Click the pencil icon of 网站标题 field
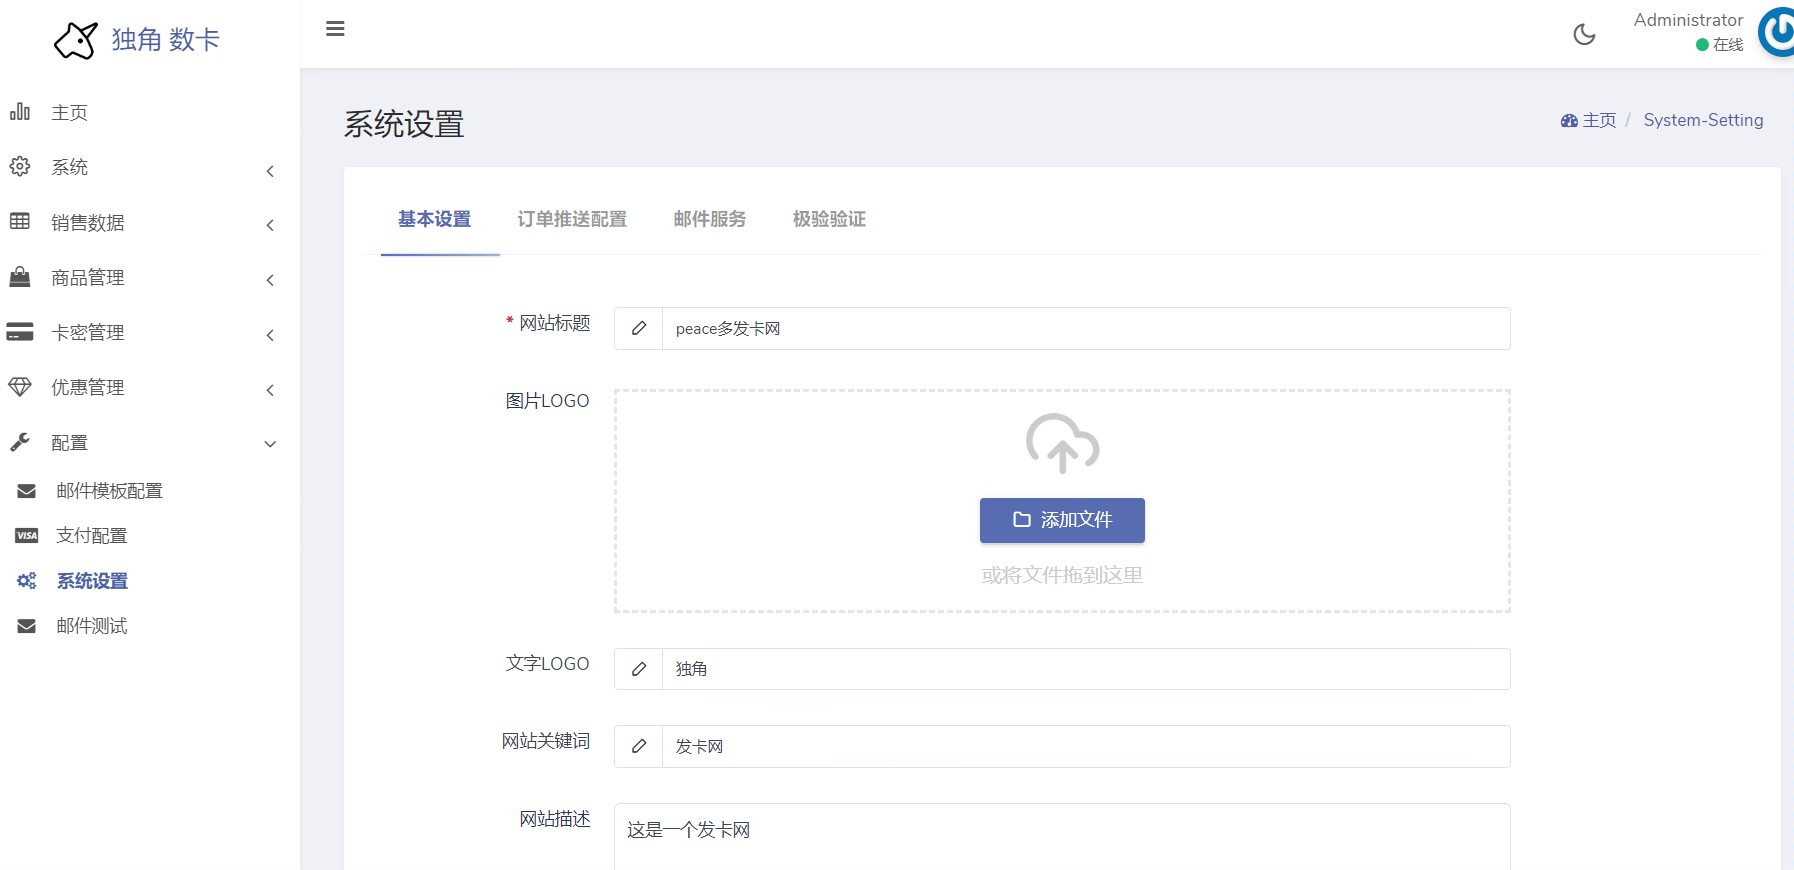This screenshot has width=1794, height=870. click(639, 328)
